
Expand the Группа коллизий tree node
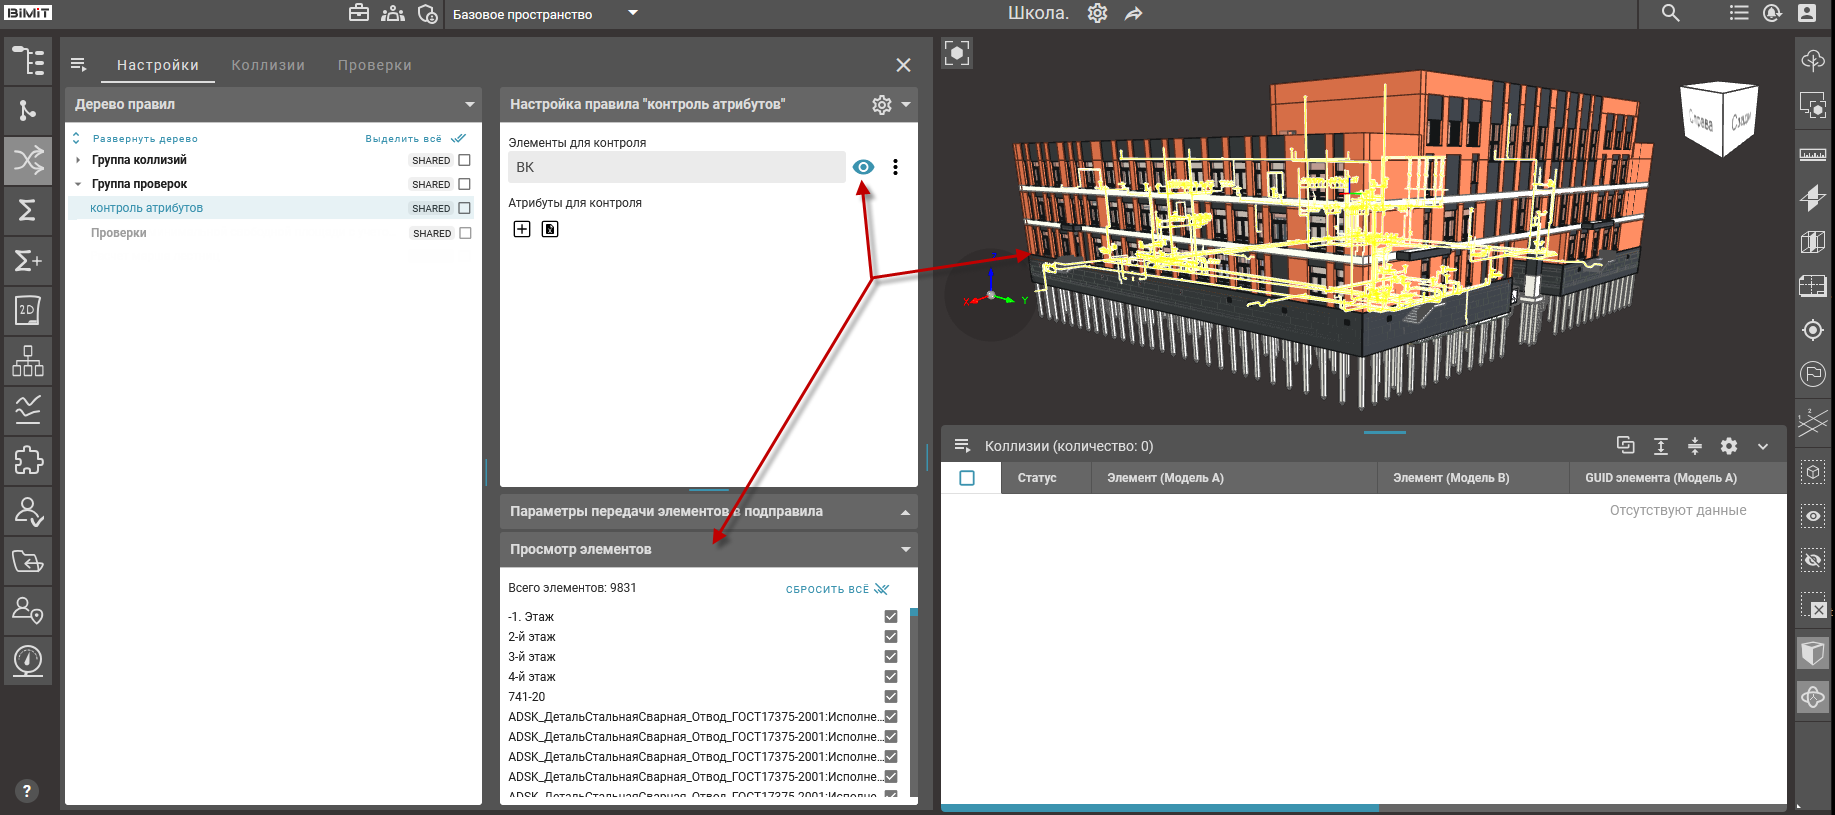click(78, 160)
